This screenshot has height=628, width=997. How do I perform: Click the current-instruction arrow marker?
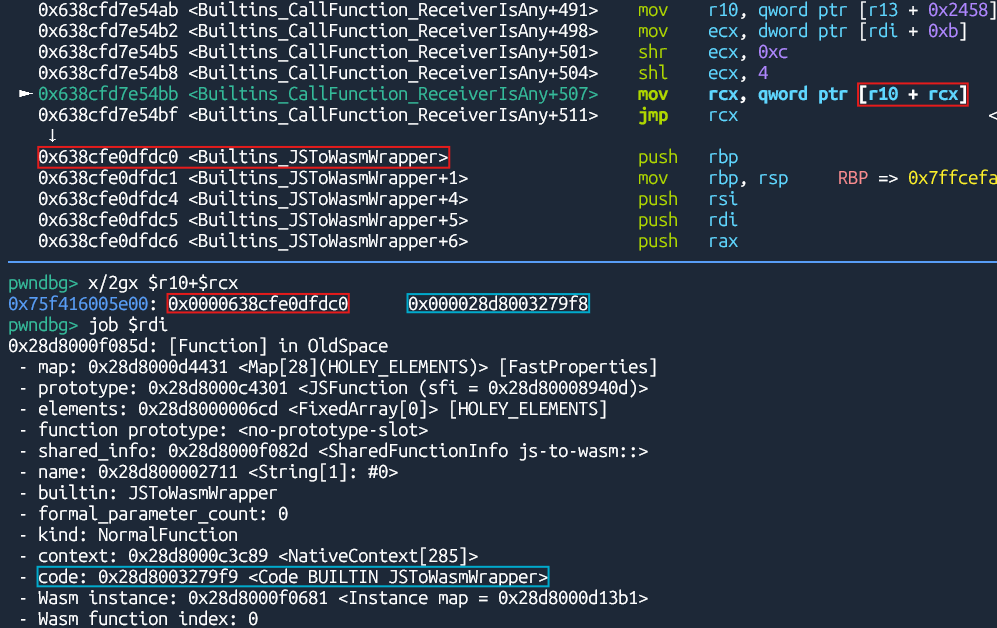[x=25, y=94]
